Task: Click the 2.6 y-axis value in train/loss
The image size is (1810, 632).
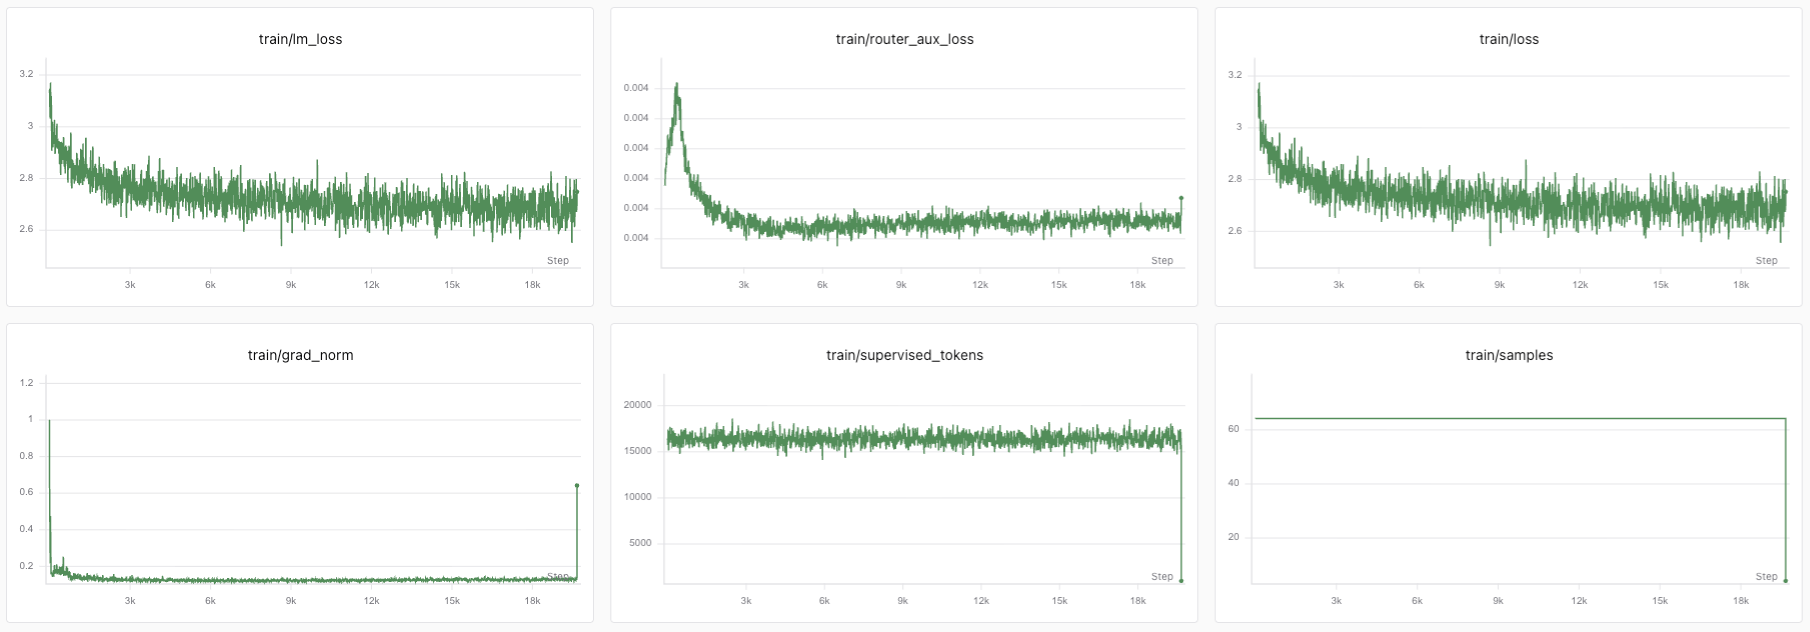Action: pos(1235,231)
